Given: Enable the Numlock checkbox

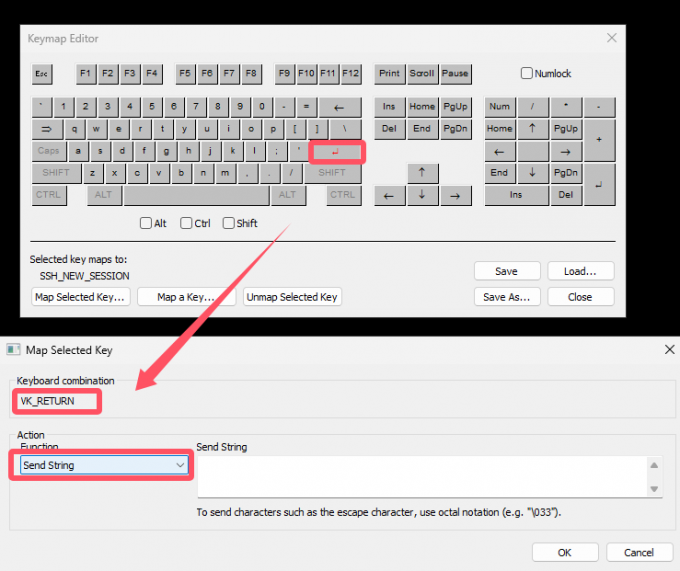Looking at the screenshot, I should [526, 73].
